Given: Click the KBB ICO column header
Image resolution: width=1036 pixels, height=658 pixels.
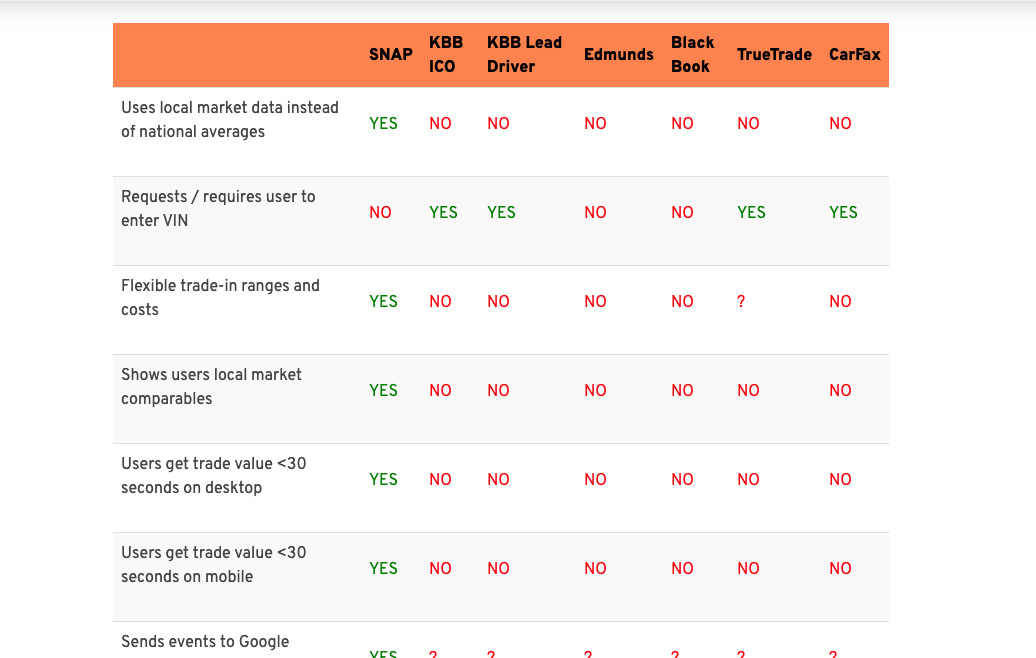Looking at the screenshot, I should tap(446, 54).
